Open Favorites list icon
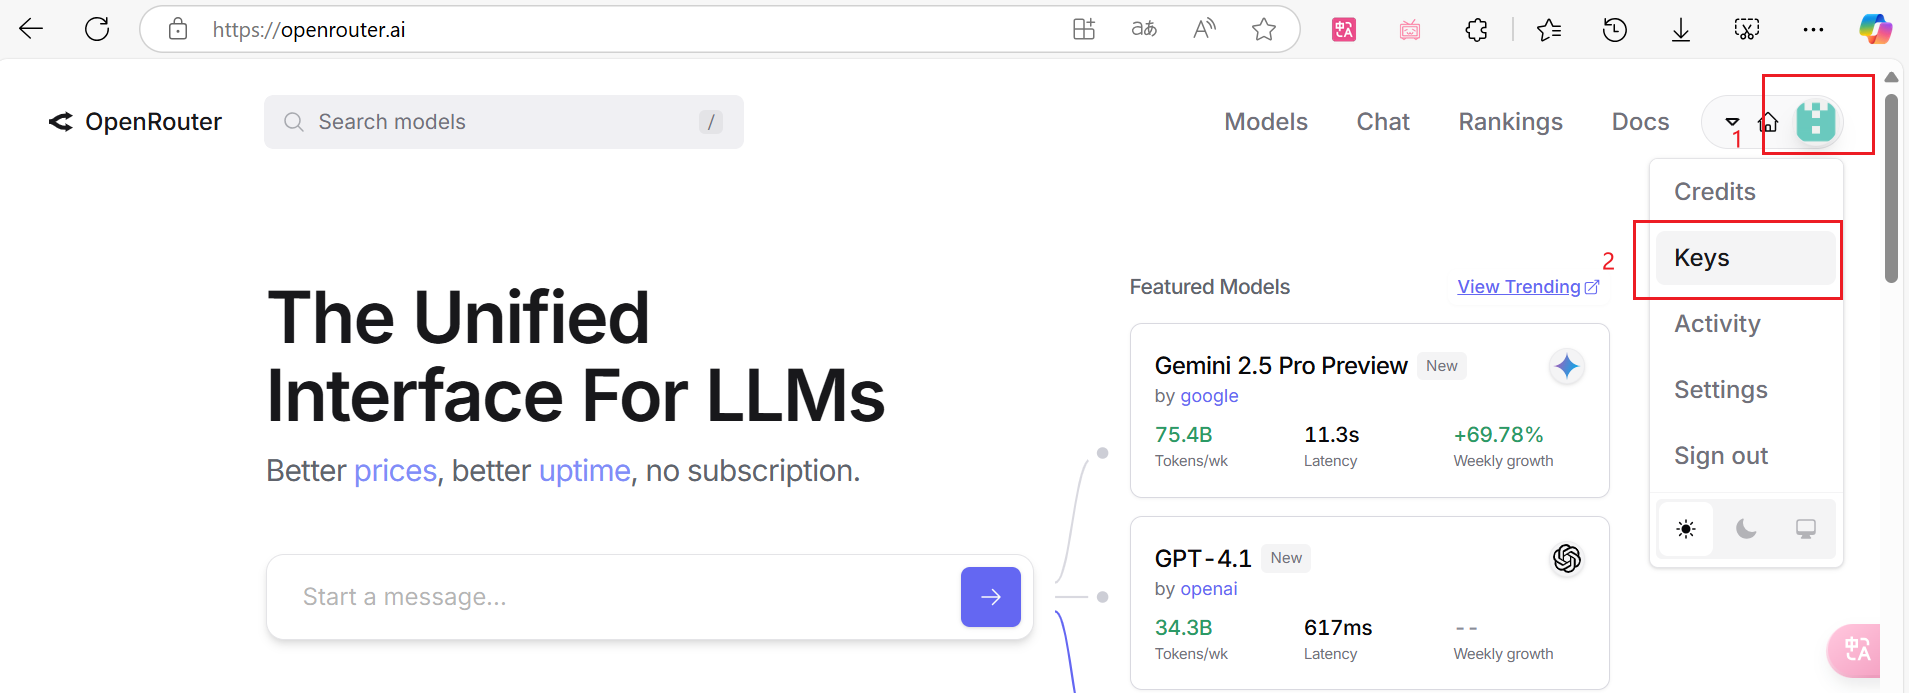 coord(1549,30)
